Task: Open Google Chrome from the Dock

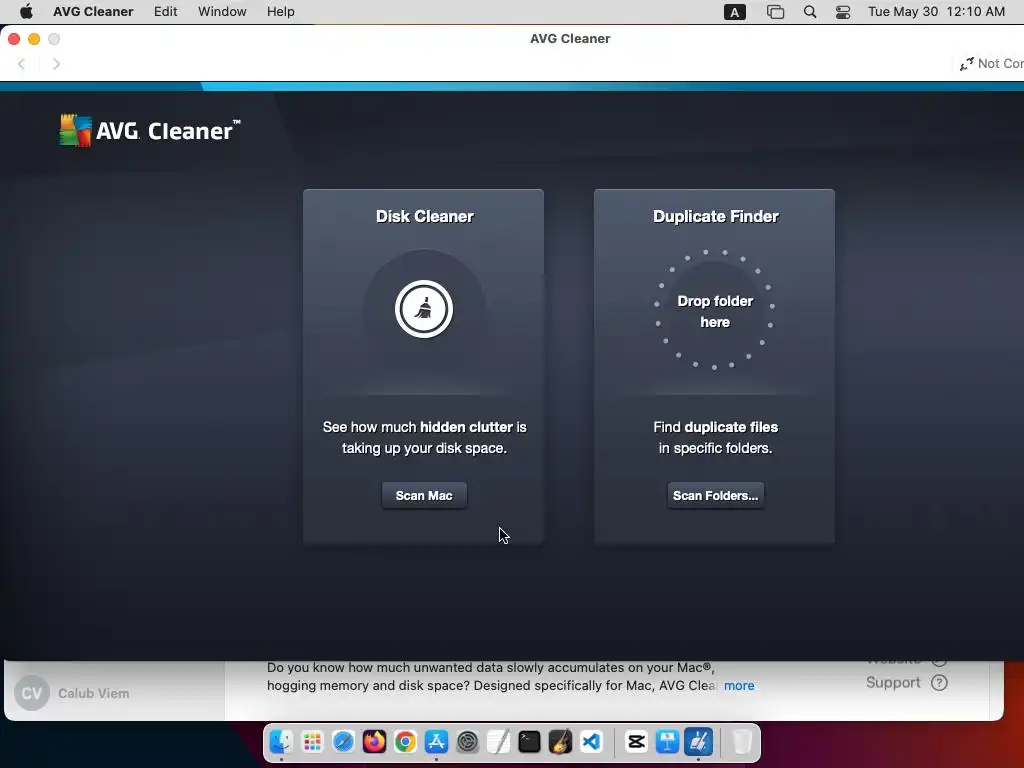Action: coord(406,742)
